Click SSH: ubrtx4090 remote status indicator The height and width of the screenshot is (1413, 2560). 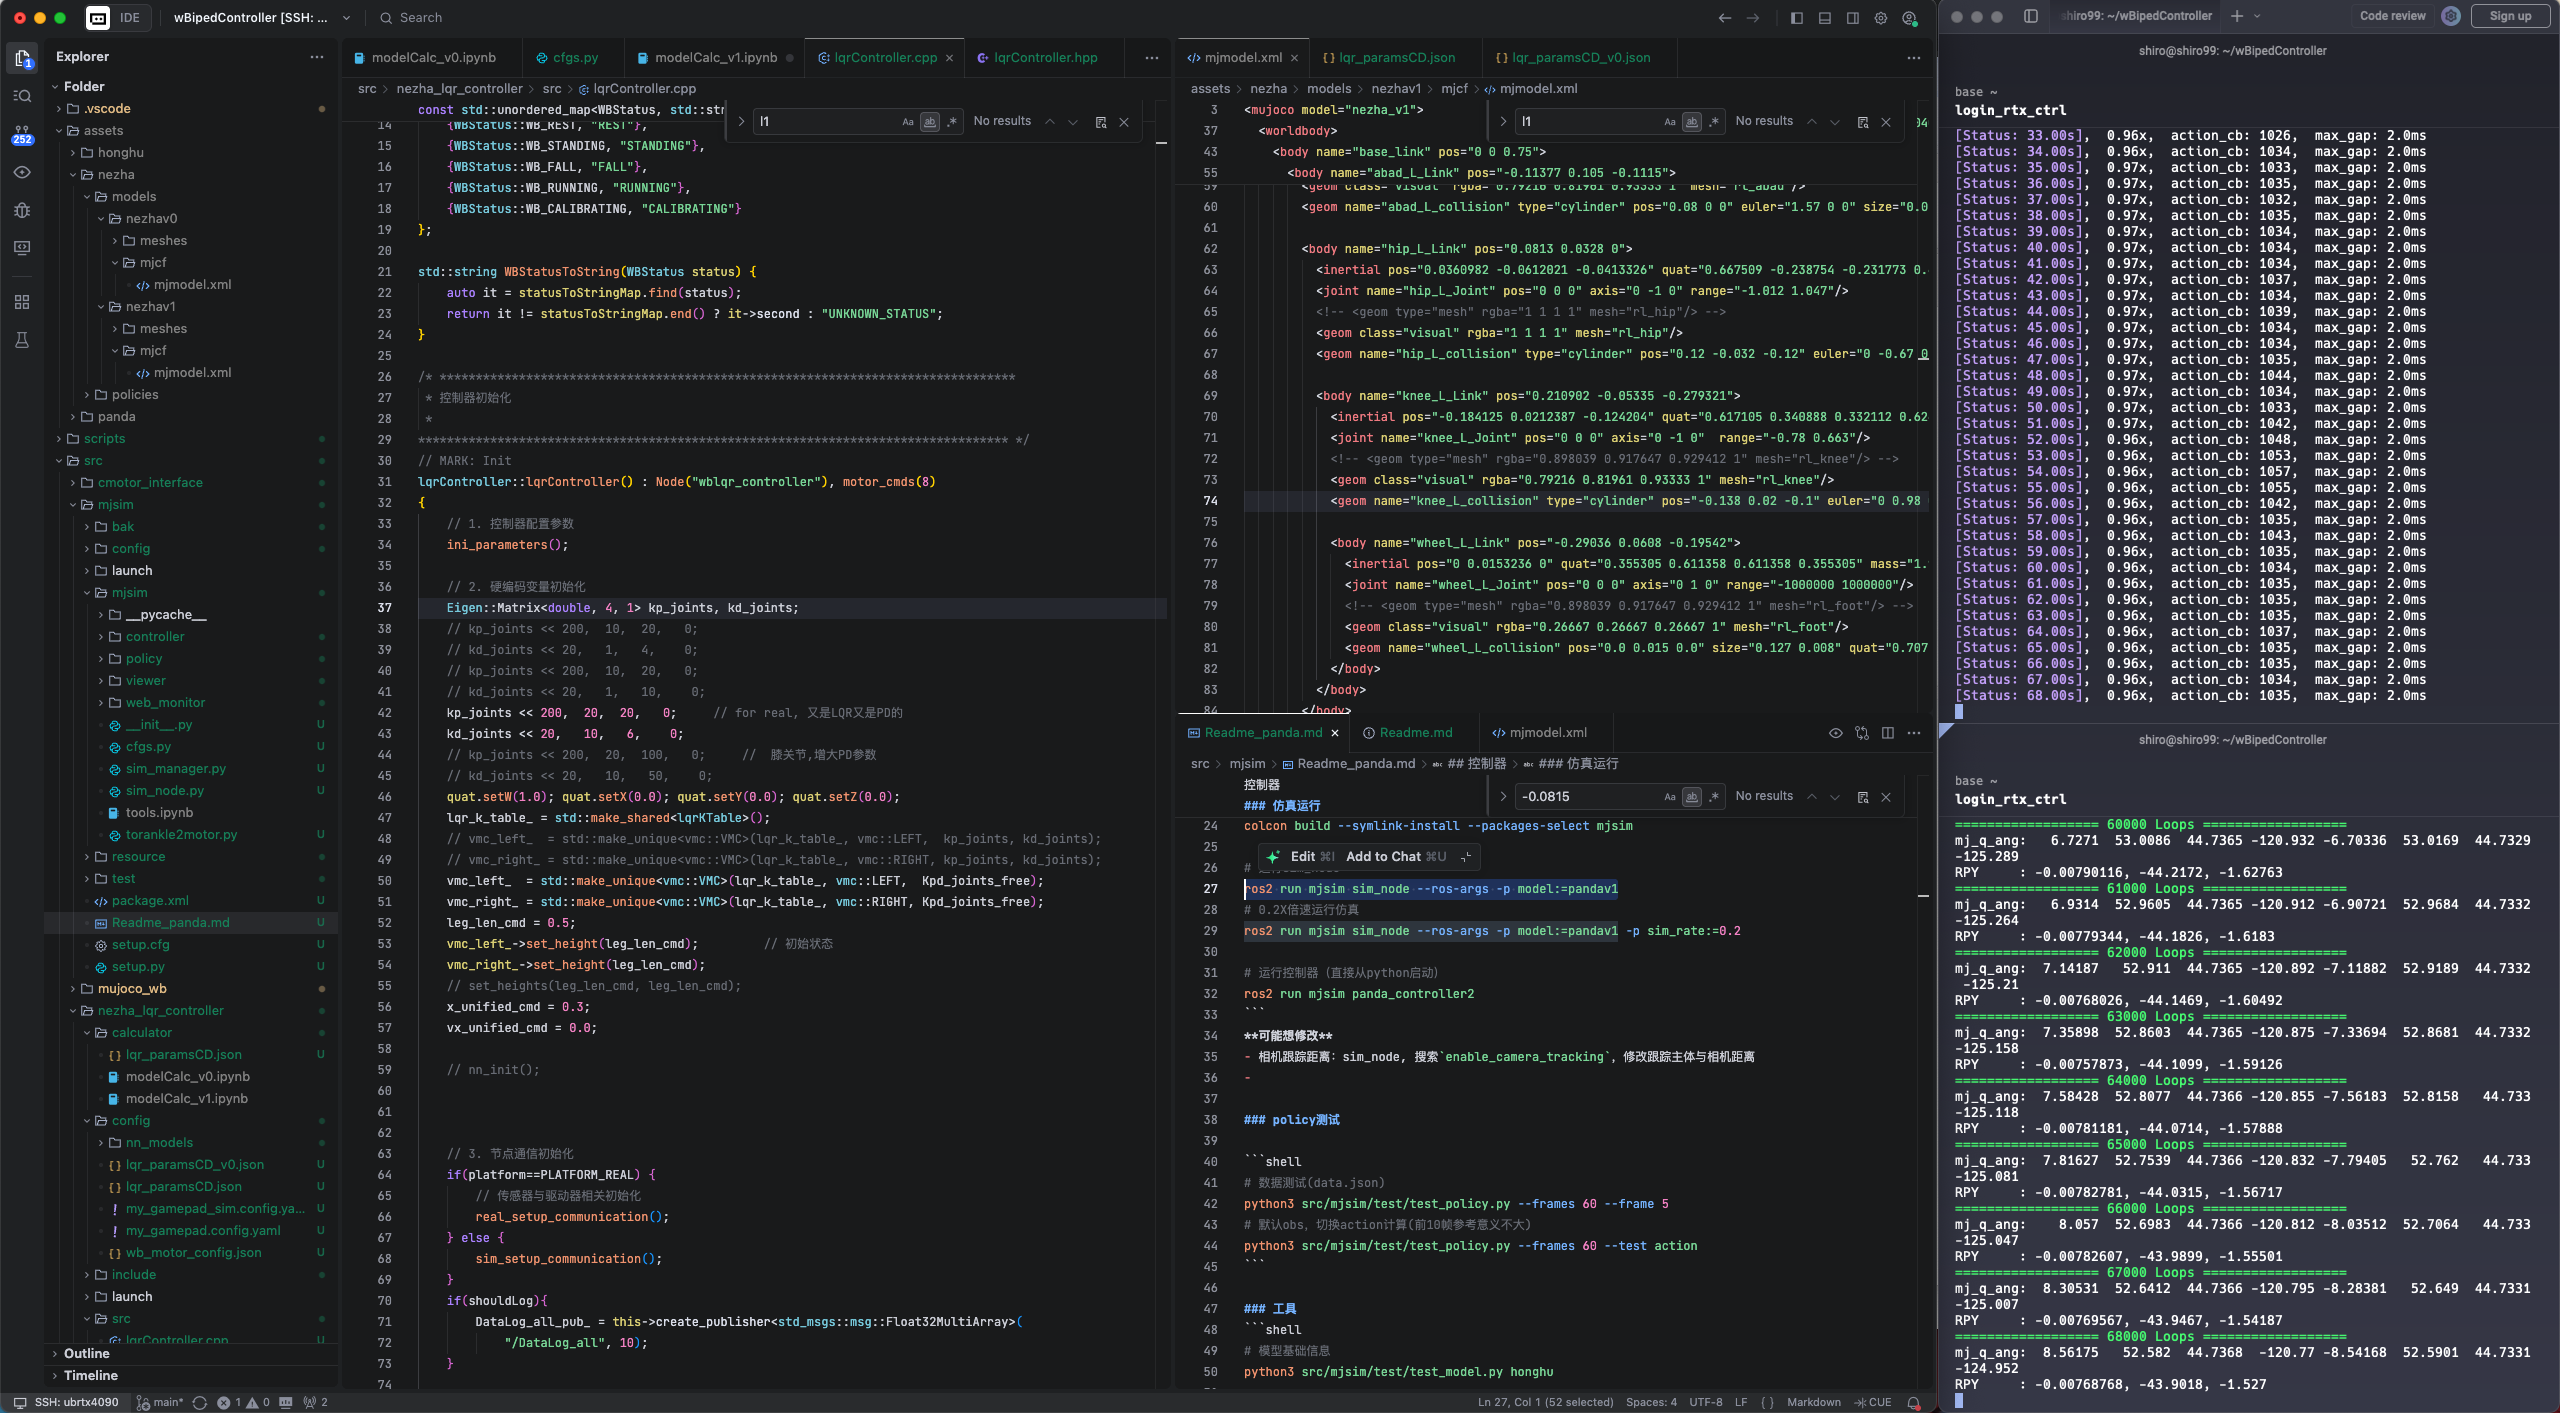pos(66,1402)
